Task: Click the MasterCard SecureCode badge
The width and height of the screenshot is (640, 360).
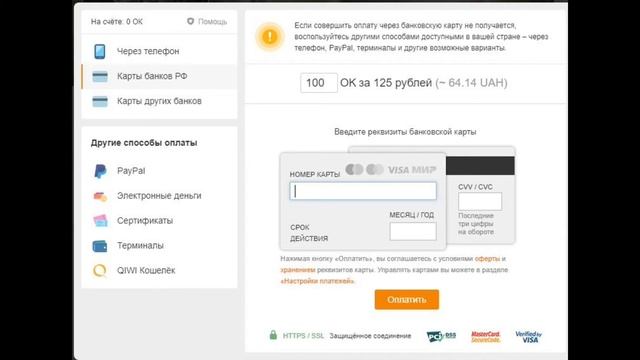Action: 486,337
